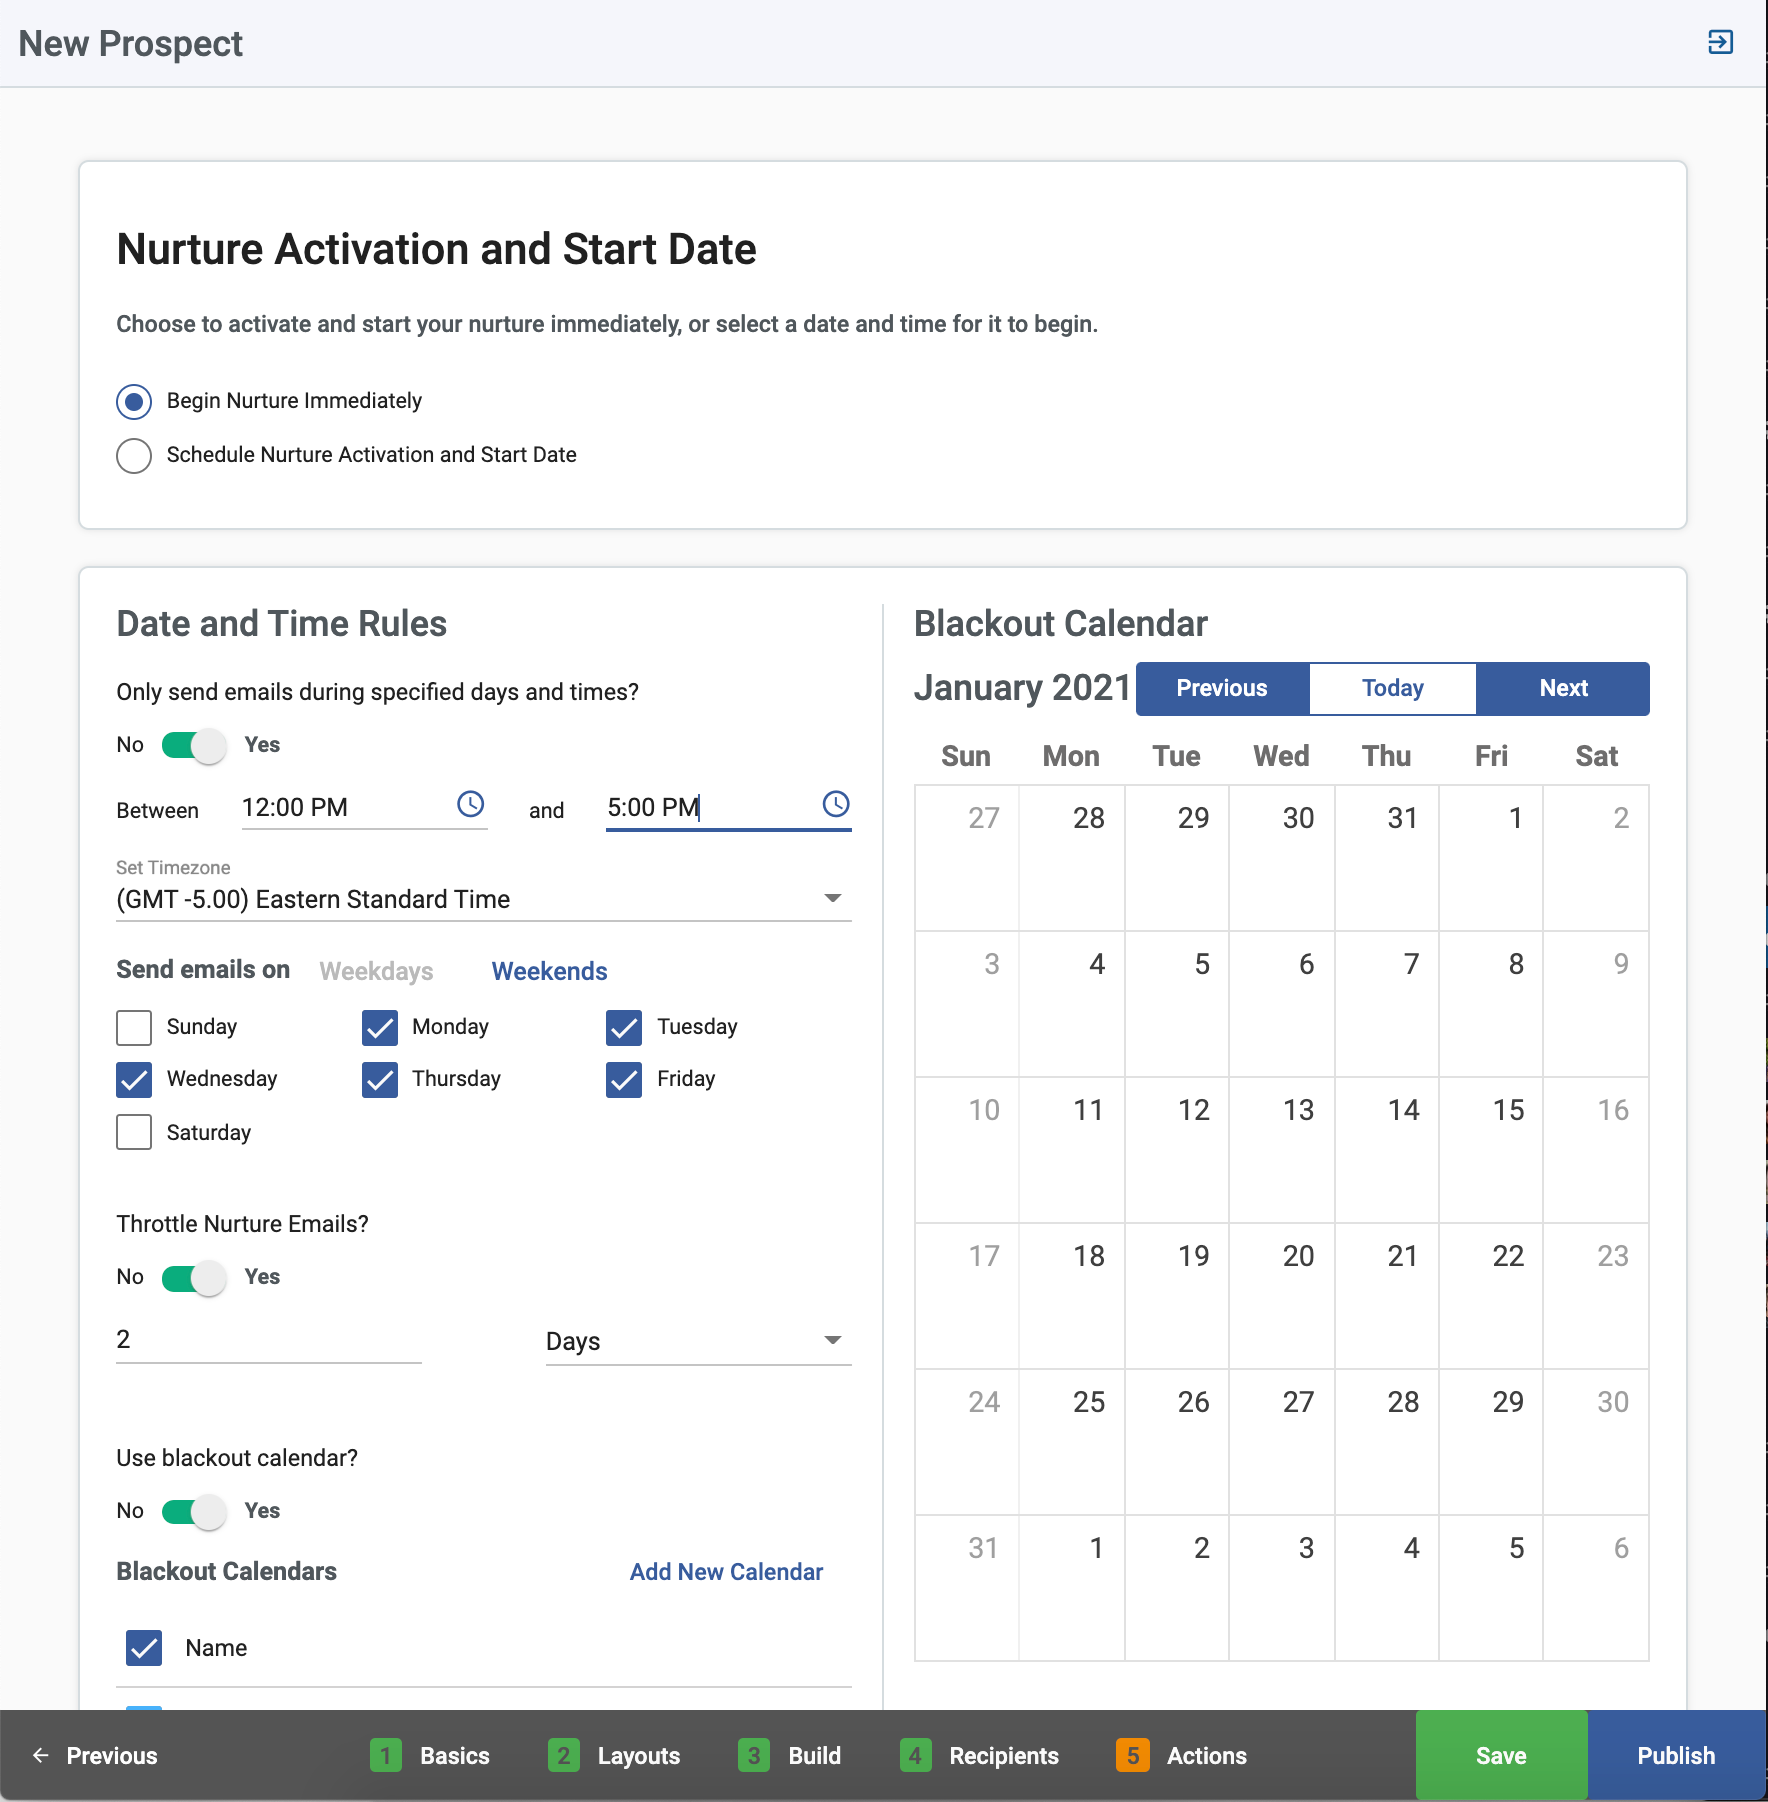
Task: Go to step 1 Basics
Action: 430,1756
